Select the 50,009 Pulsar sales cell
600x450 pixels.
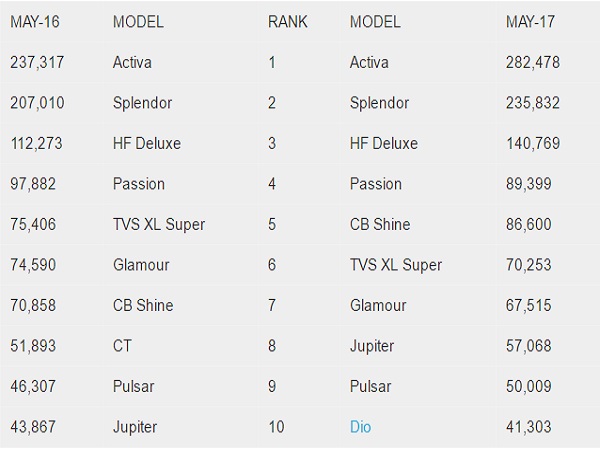(x=529, y=386)
